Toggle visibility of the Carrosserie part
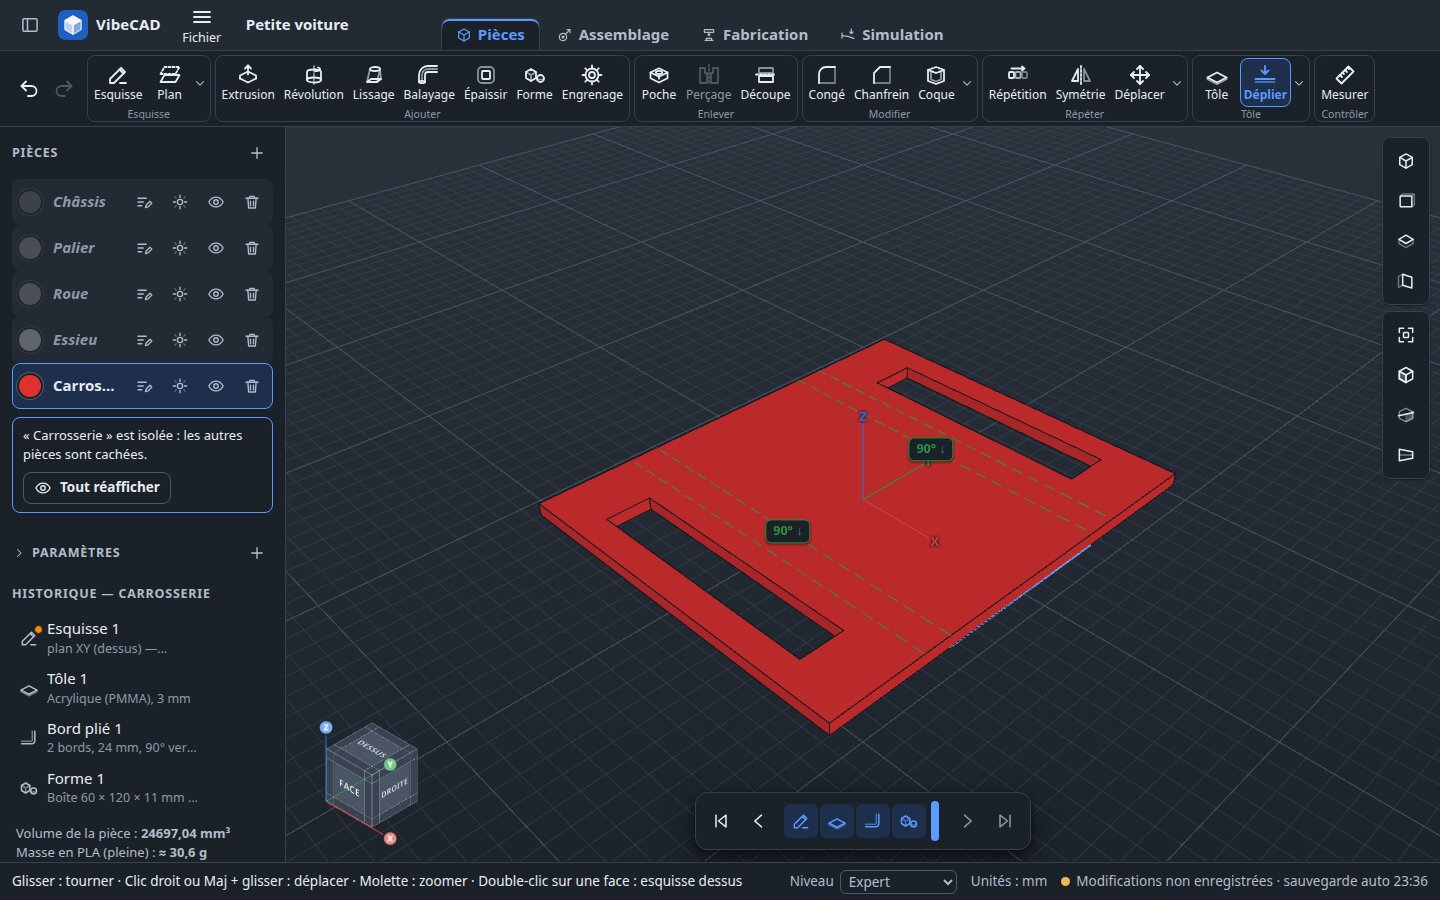Screen dimensions: 1440x900 click(x=216, y=386)
